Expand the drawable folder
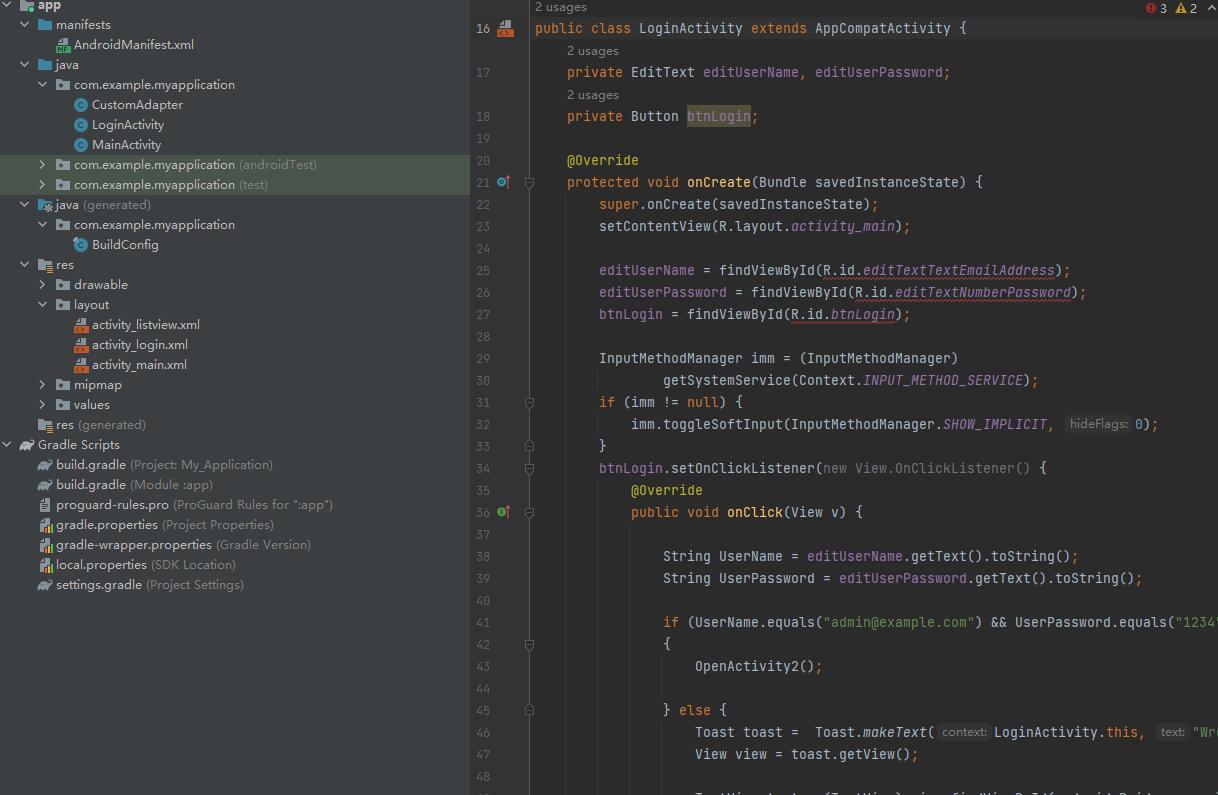Image resolution: width=1218 pixels, height=795 pixels. 42,285
